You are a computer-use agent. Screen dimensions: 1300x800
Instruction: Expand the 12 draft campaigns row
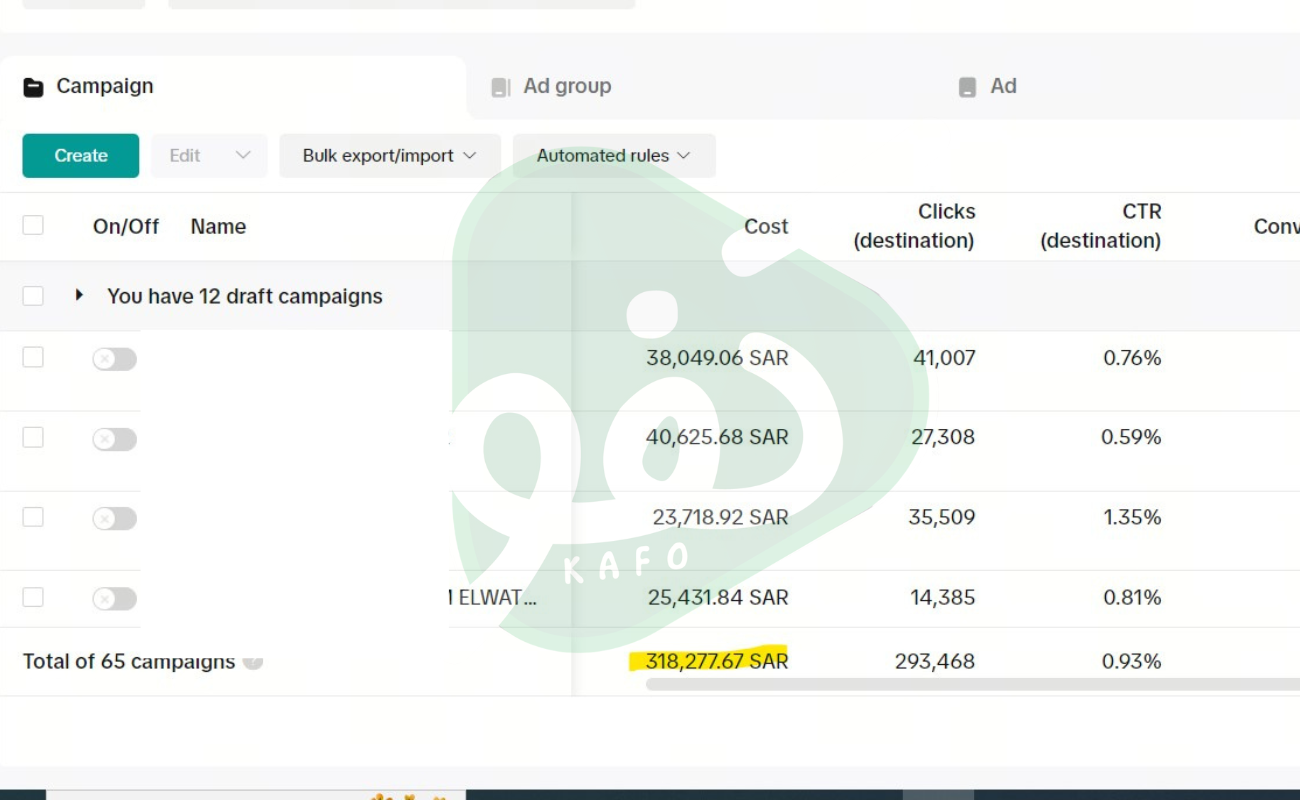tap(79, 296)
